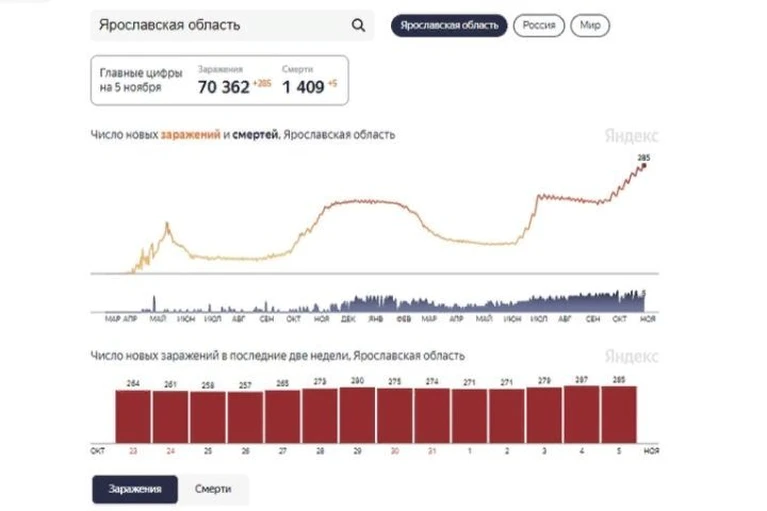This screenshot has width=767, height=511.
Task: Click the 285 endpoint marker on line chart
Action: (x=644, y=166)
